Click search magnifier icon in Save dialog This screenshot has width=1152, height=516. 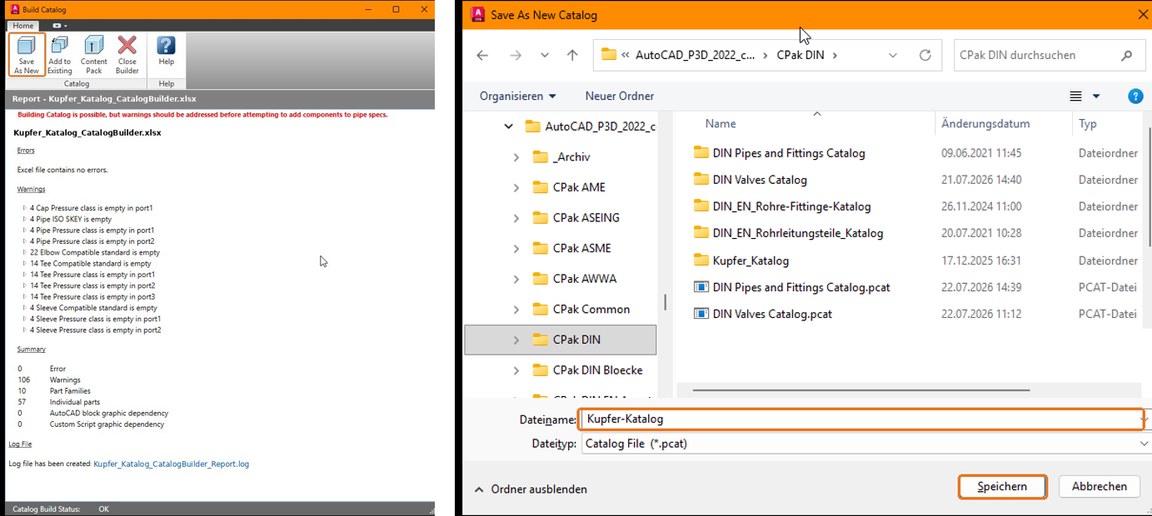(x=1127, y=55)
